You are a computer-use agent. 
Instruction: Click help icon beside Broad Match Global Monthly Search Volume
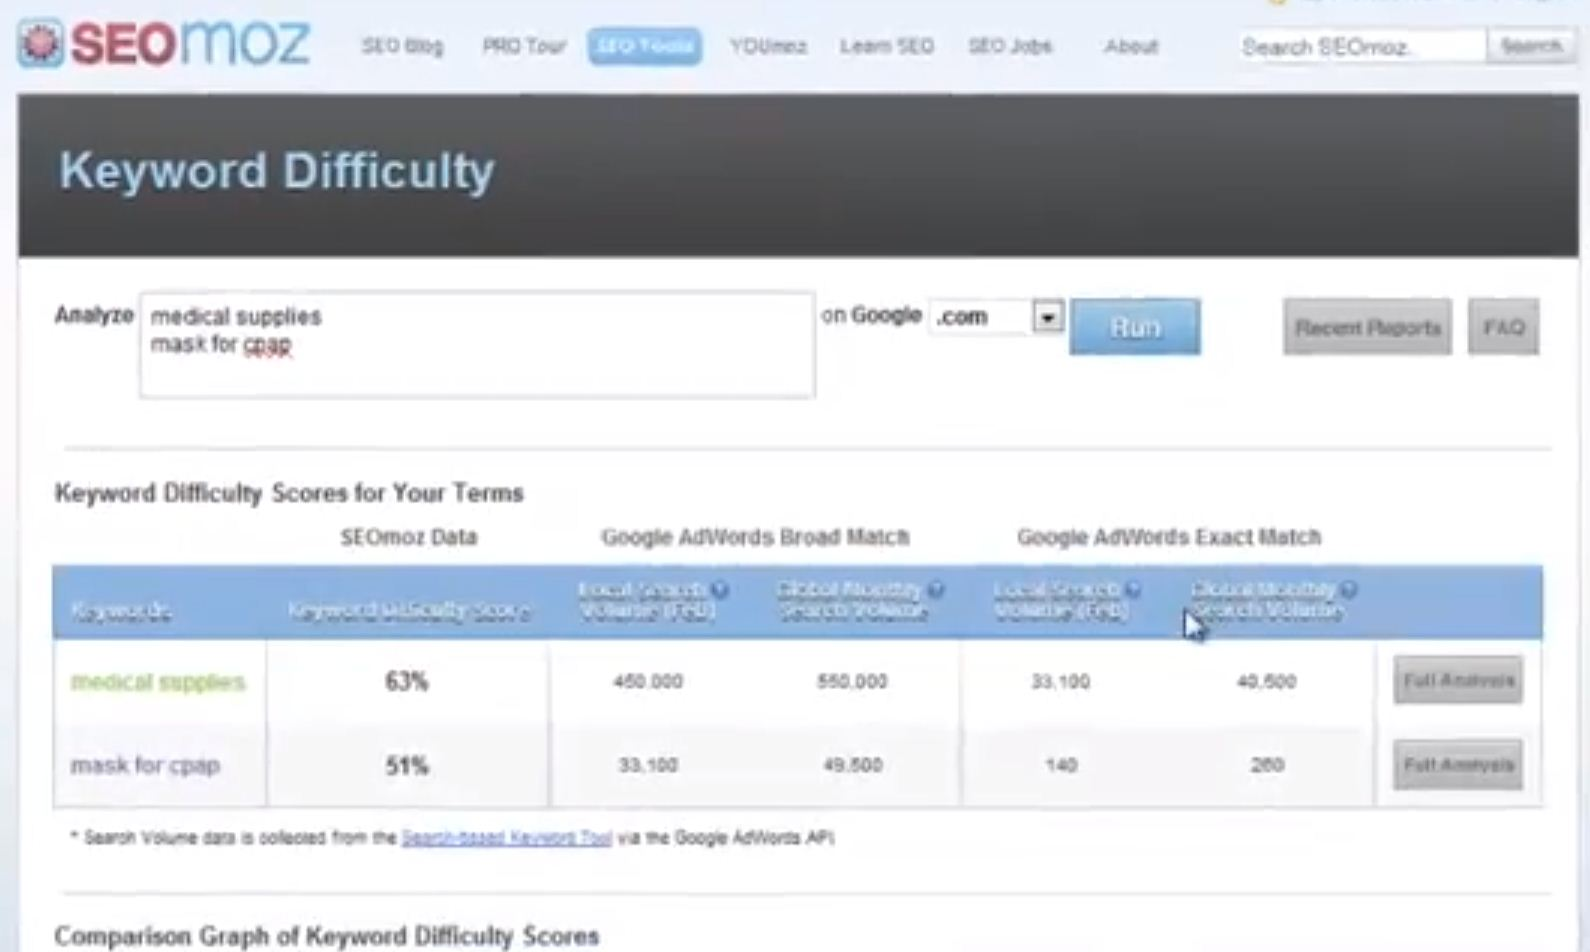click(935, 590)
